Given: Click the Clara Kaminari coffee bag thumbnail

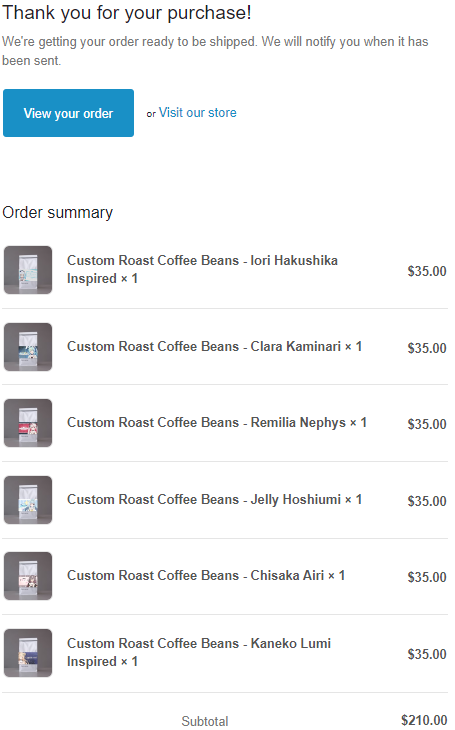Looking at the screenshot, I should (x=28, y=347).
